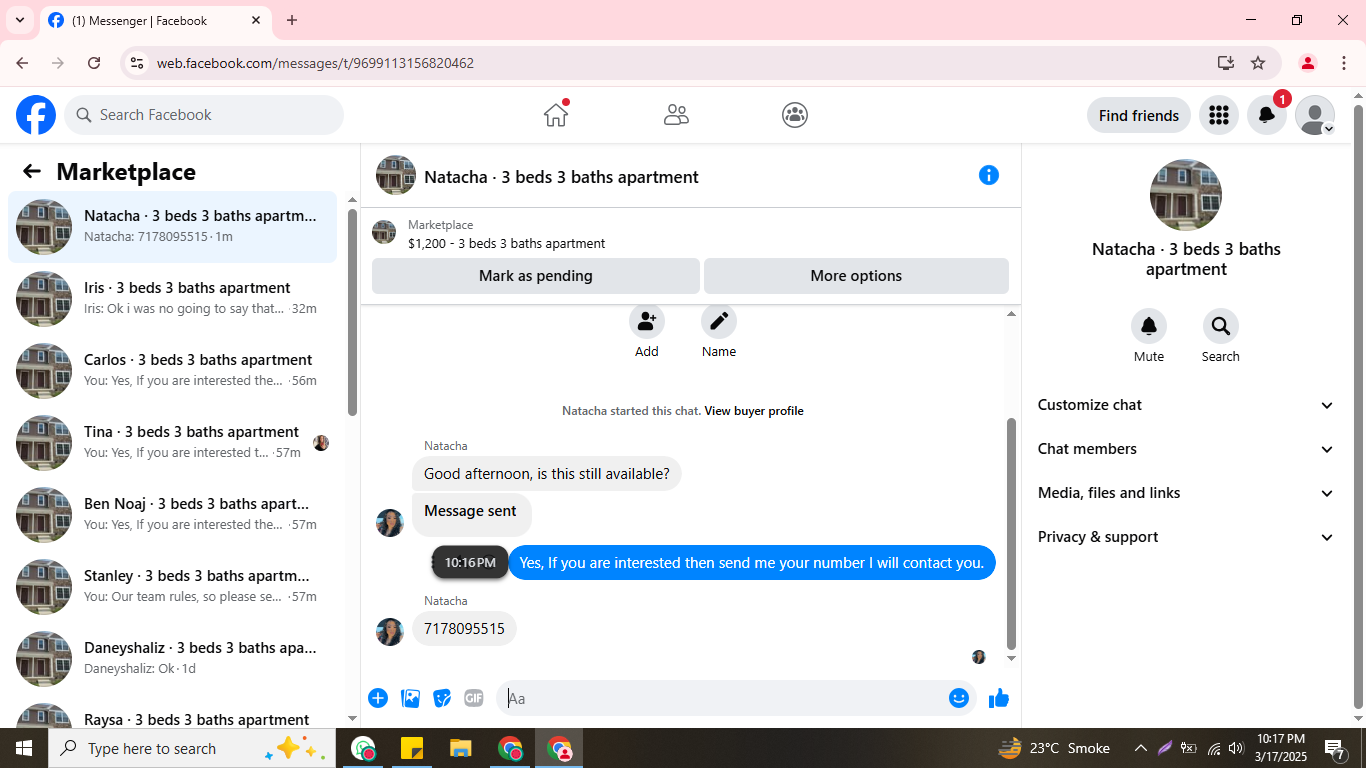Screen dimensions: 1366x768
Task: Edit the chat name with pencil icon
Action: [719, 322]
